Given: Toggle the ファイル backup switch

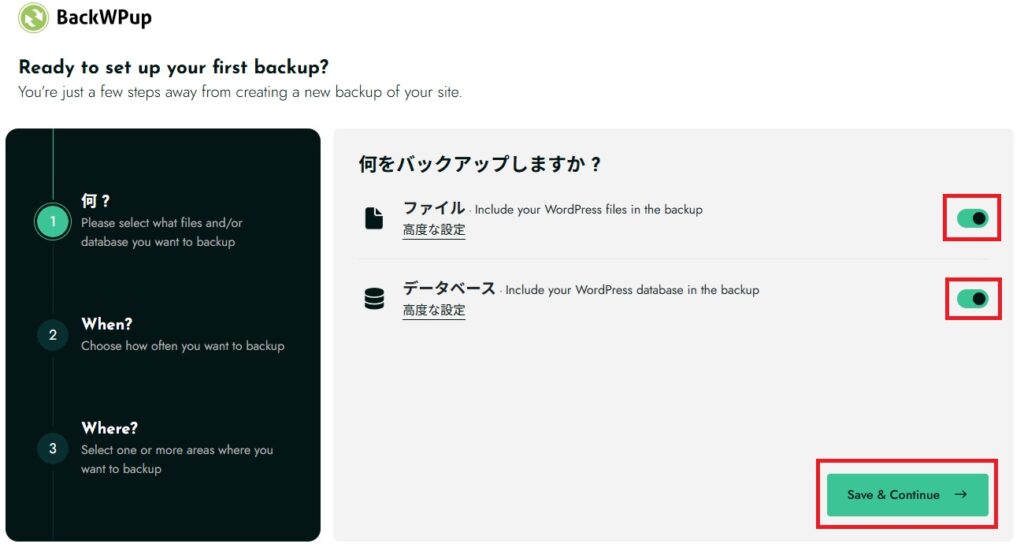Looking at the screenshot, I should tap(972, 218).
